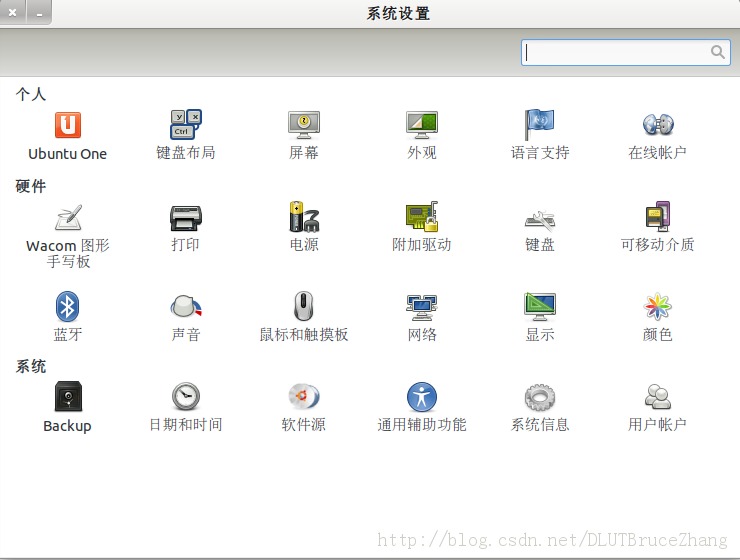Image resolution: width=740 pixels, height=560 pixels.
Task: Open the Backup safe icon
Action: pyautogui.click(x=68, y=396)
